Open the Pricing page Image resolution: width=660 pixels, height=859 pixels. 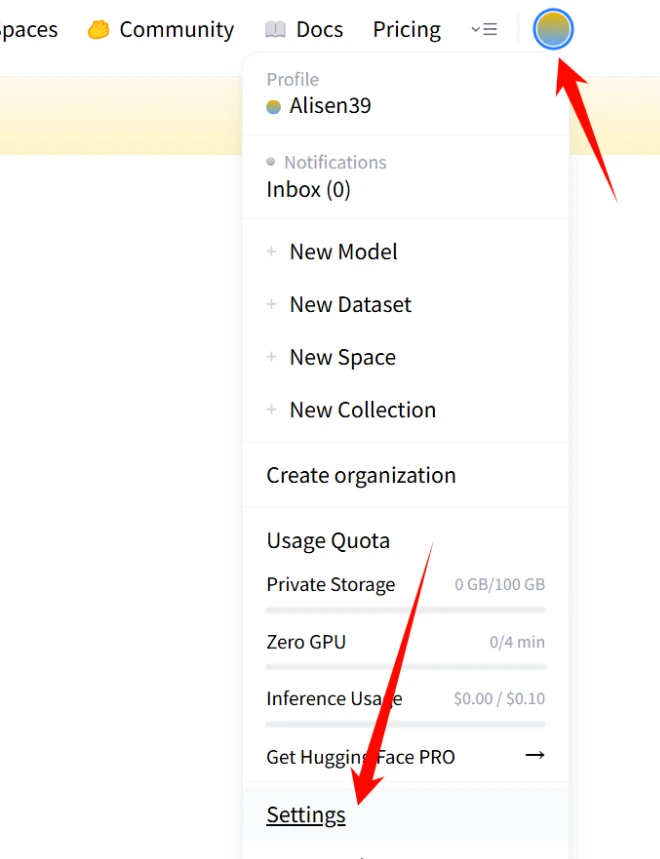tap(407, 30)
